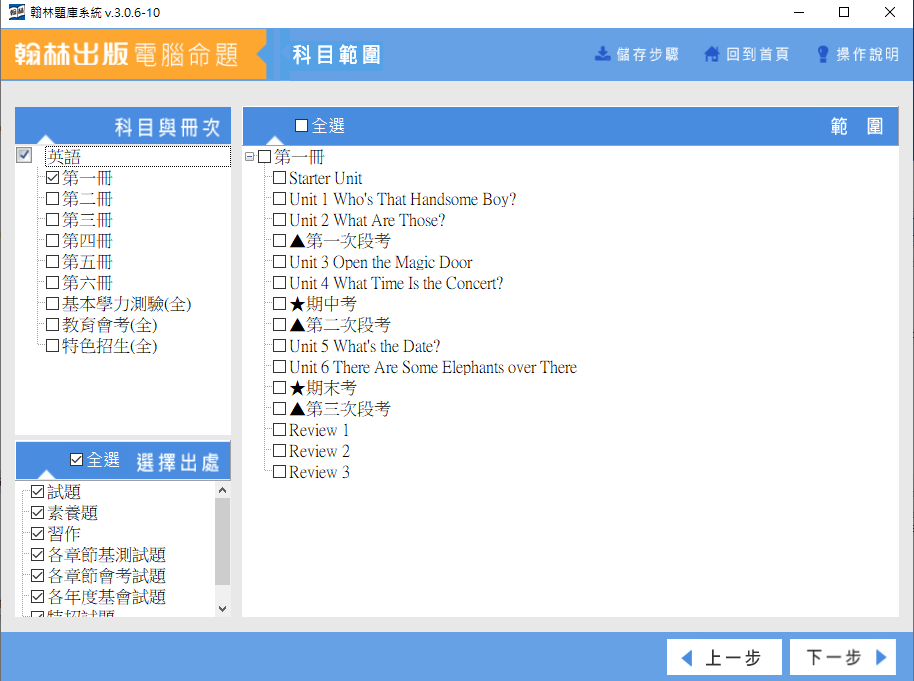Enable 基本學力測驗(全) checkbox
Viewport: 914px width, 681px height.
(52, 303)
